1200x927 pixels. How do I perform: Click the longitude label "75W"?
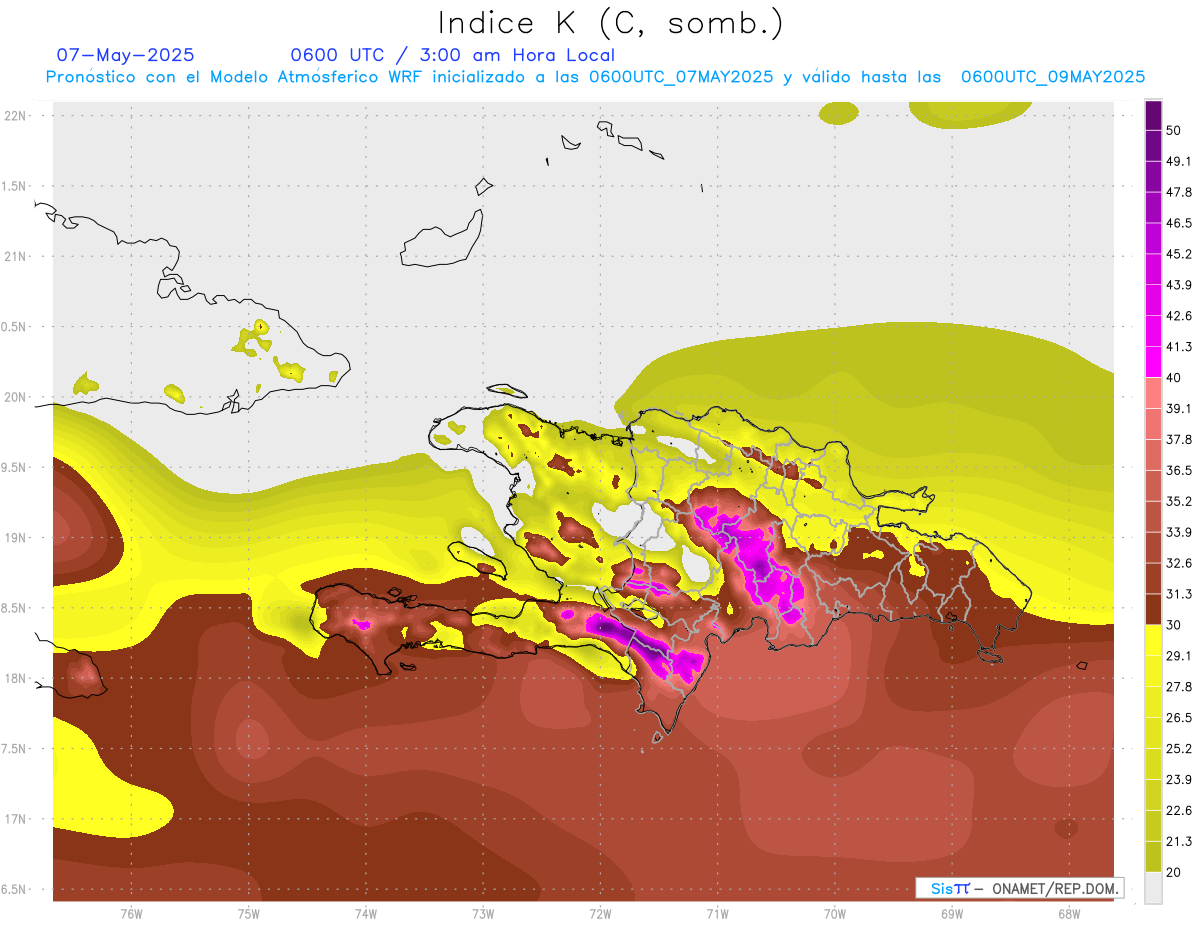(248, 914)
